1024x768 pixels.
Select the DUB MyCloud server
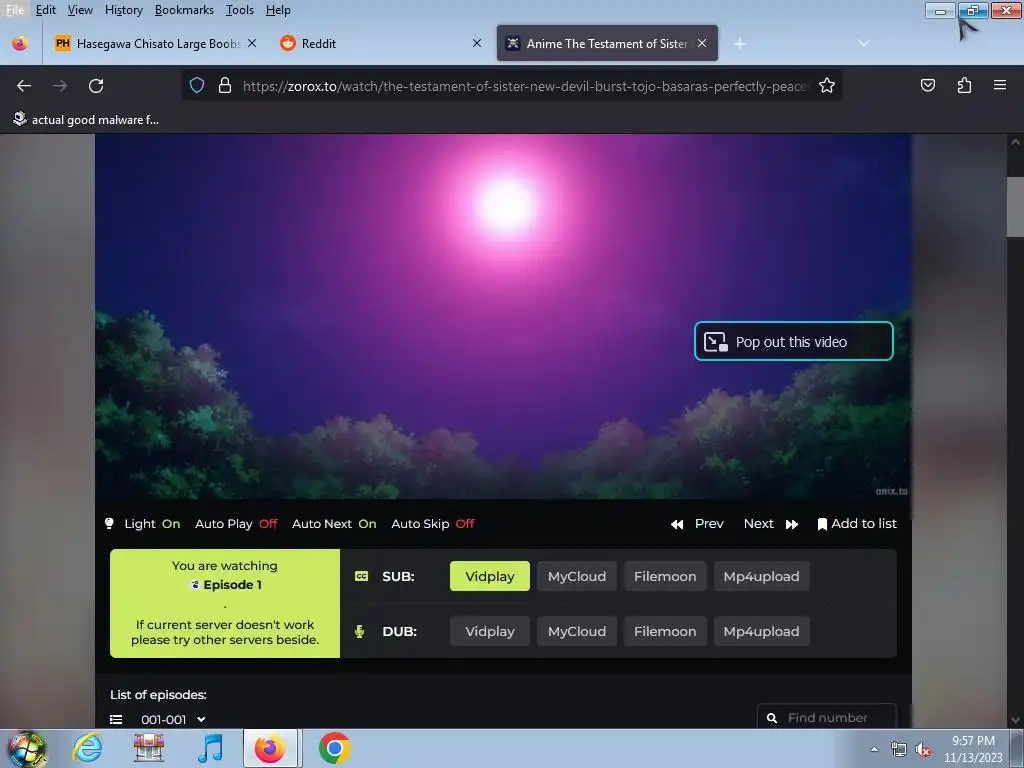point(577,632)
